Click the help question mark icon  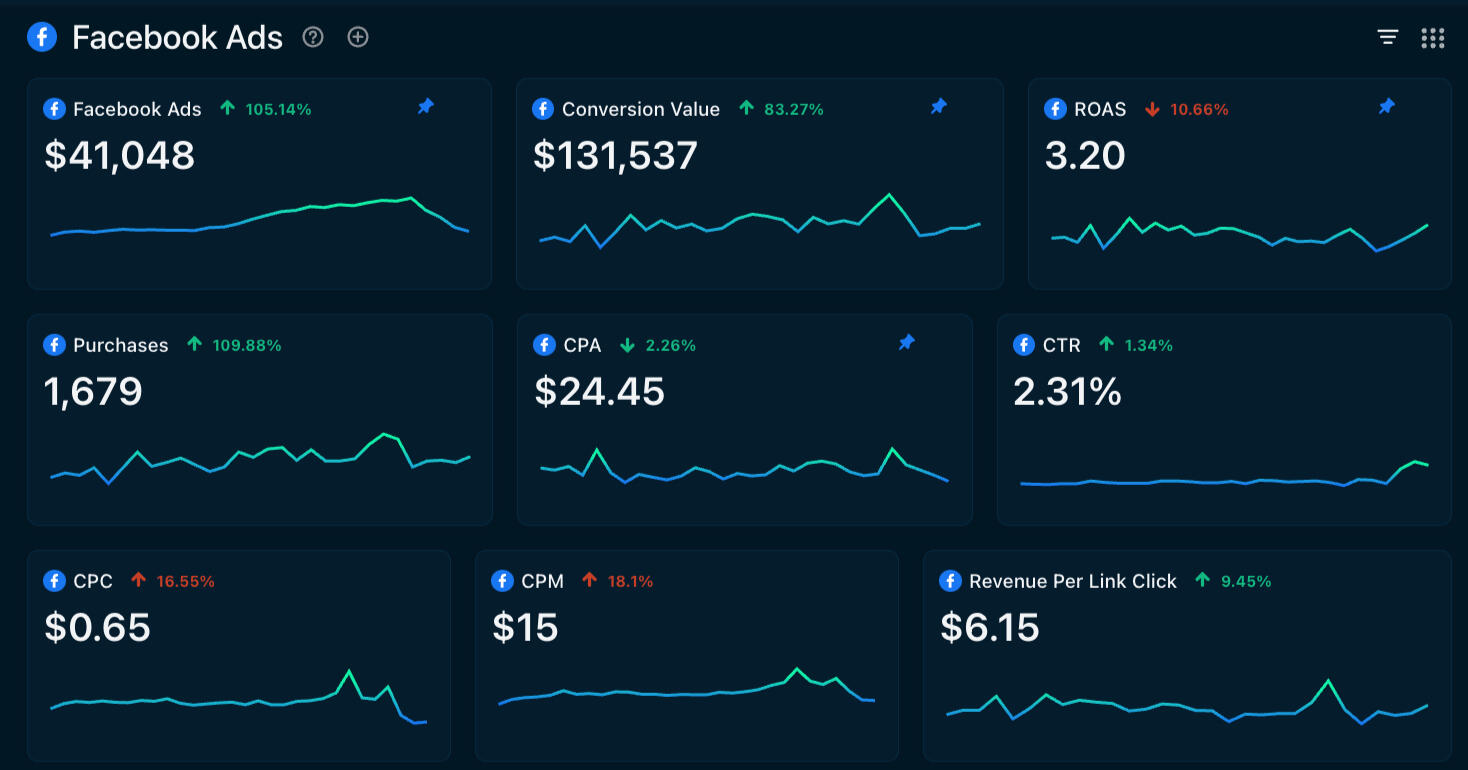[314, 37]
